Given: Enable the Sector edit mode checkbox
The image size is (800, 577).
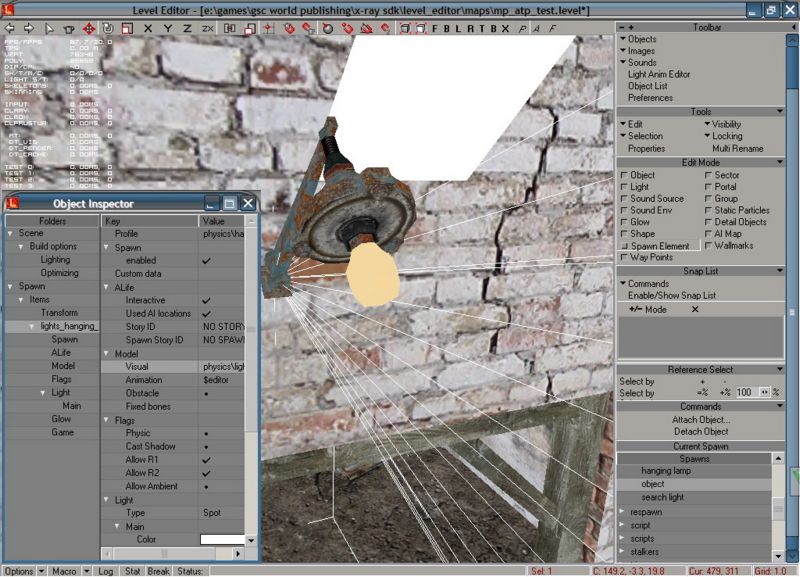Looking at the screenshot, I should tap(708, 175).
